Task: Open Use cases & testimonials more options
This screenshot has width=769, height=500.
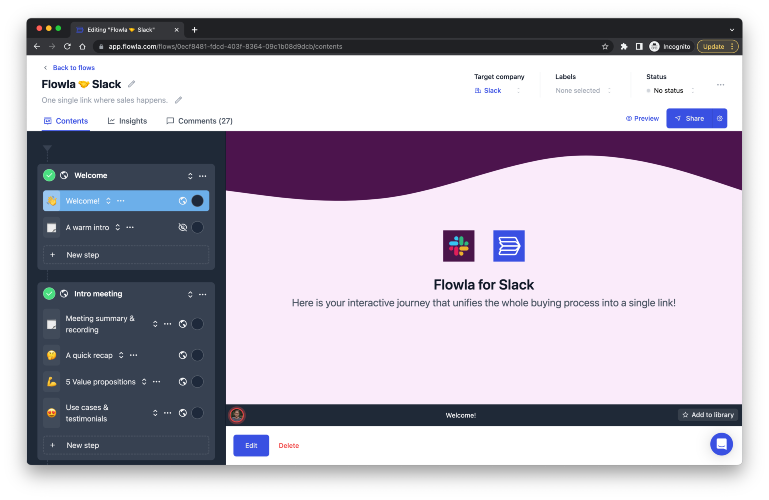Action: tap(167, 413)
